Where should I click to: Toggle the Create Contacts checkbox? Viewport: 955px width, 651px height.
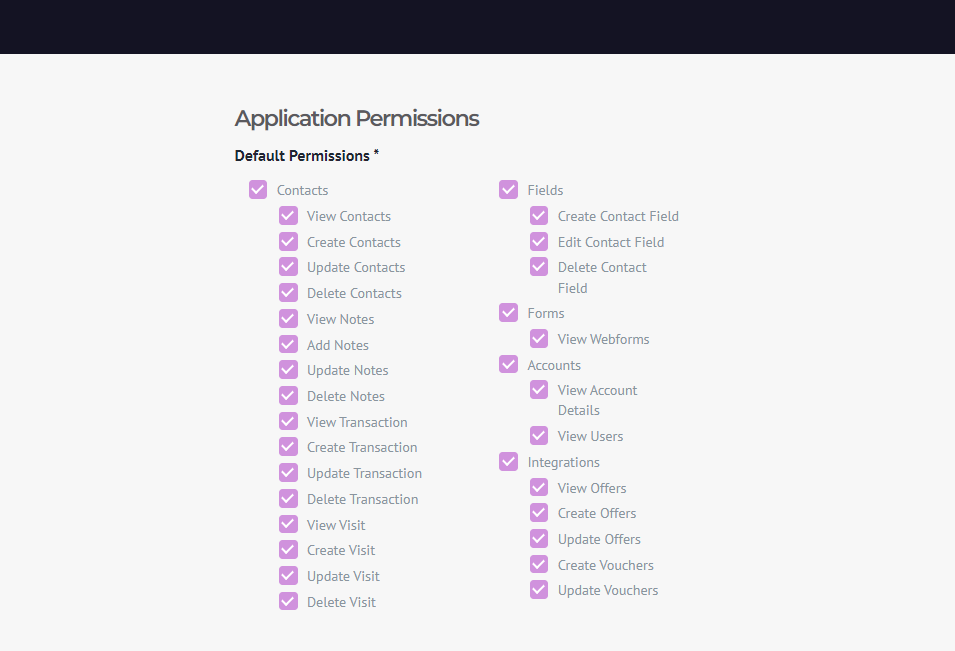[288, 242]
